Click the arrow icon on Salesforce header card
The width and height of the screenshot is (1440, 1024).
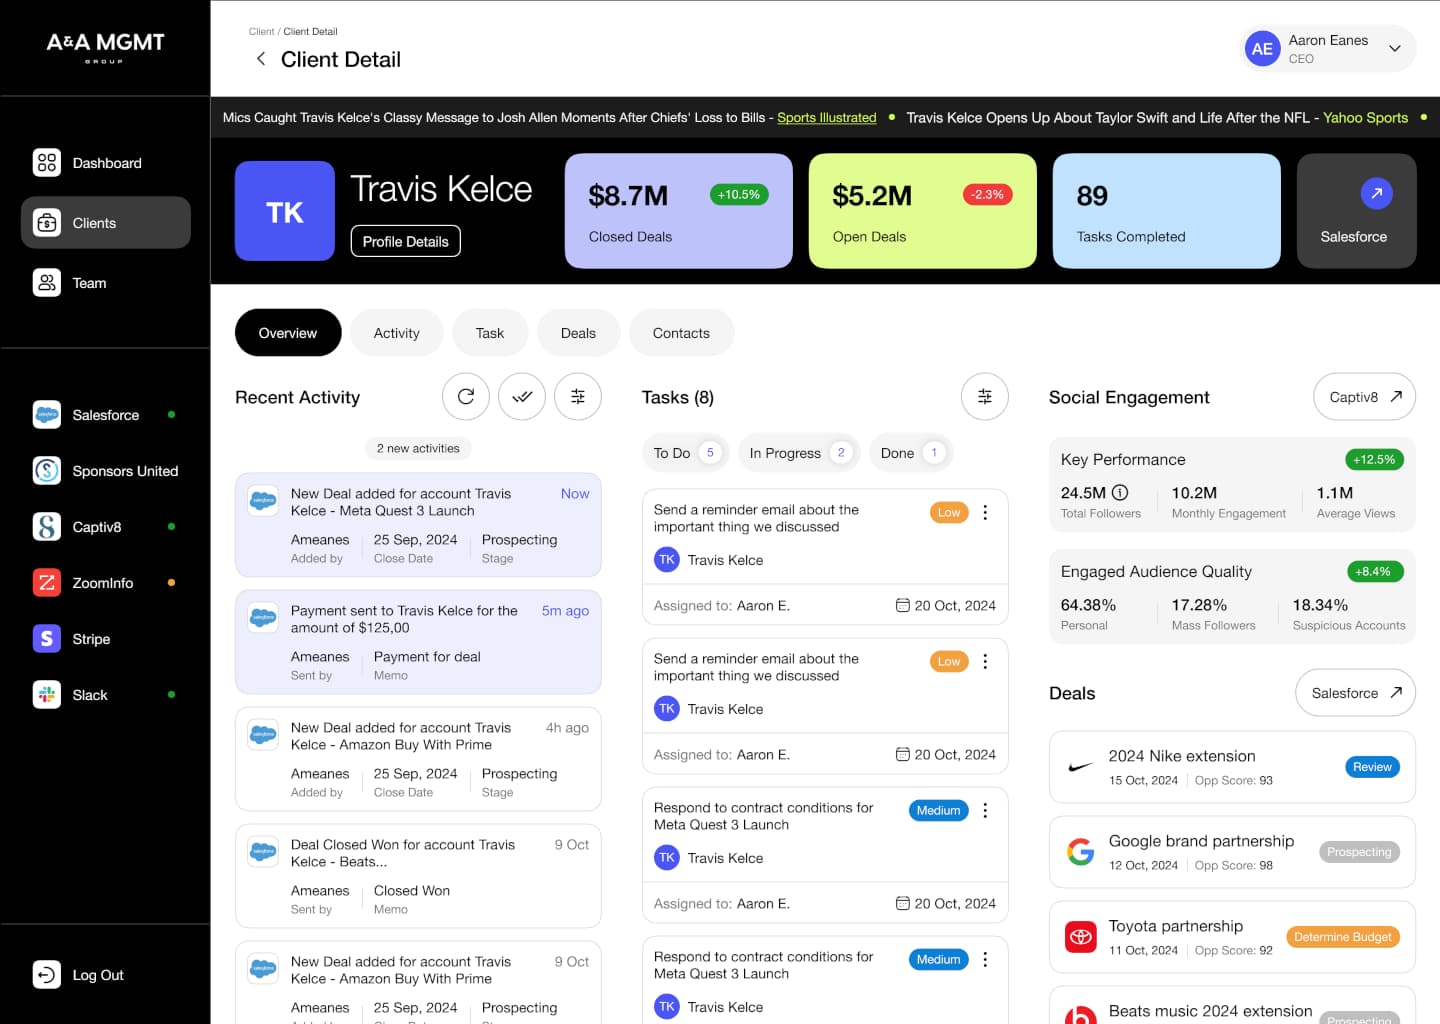tap(1377, 194)
